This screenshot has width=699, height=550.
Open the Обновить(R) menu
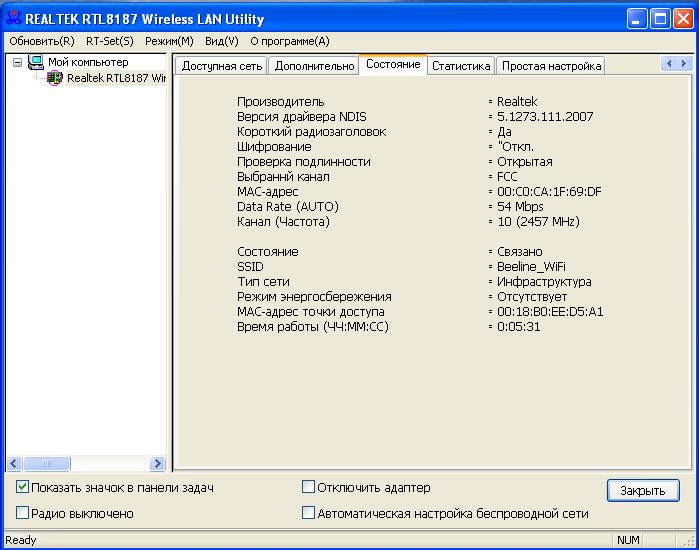(42, 41)
